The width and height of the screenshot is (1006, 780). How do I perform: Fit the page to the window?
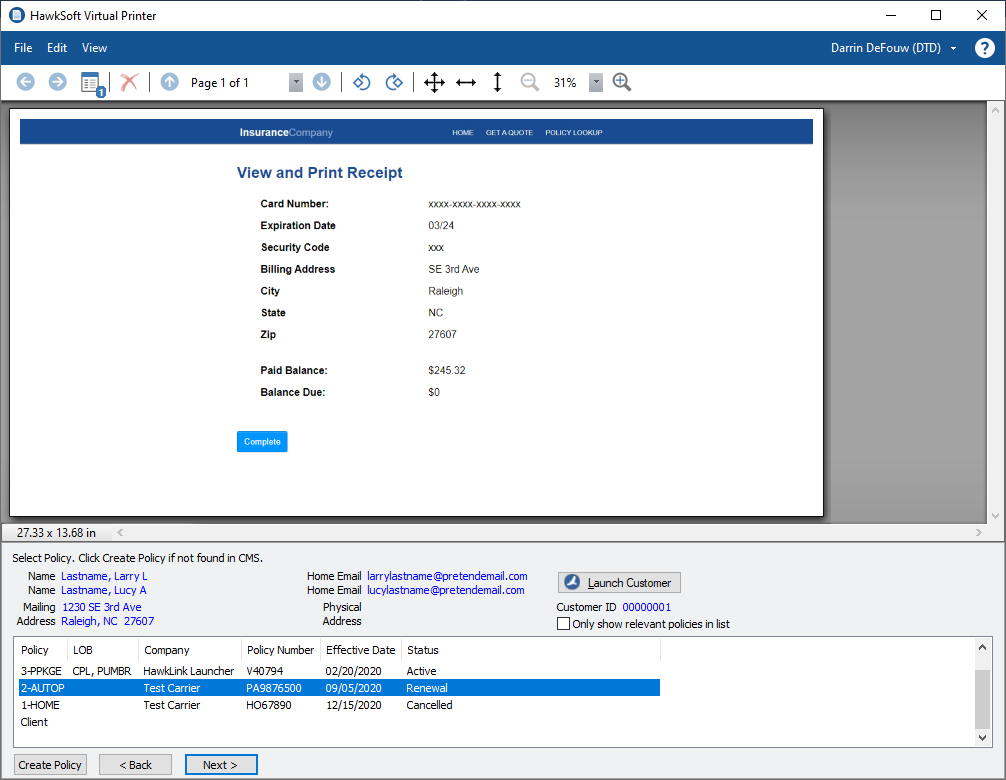click(x=434, y=82)
